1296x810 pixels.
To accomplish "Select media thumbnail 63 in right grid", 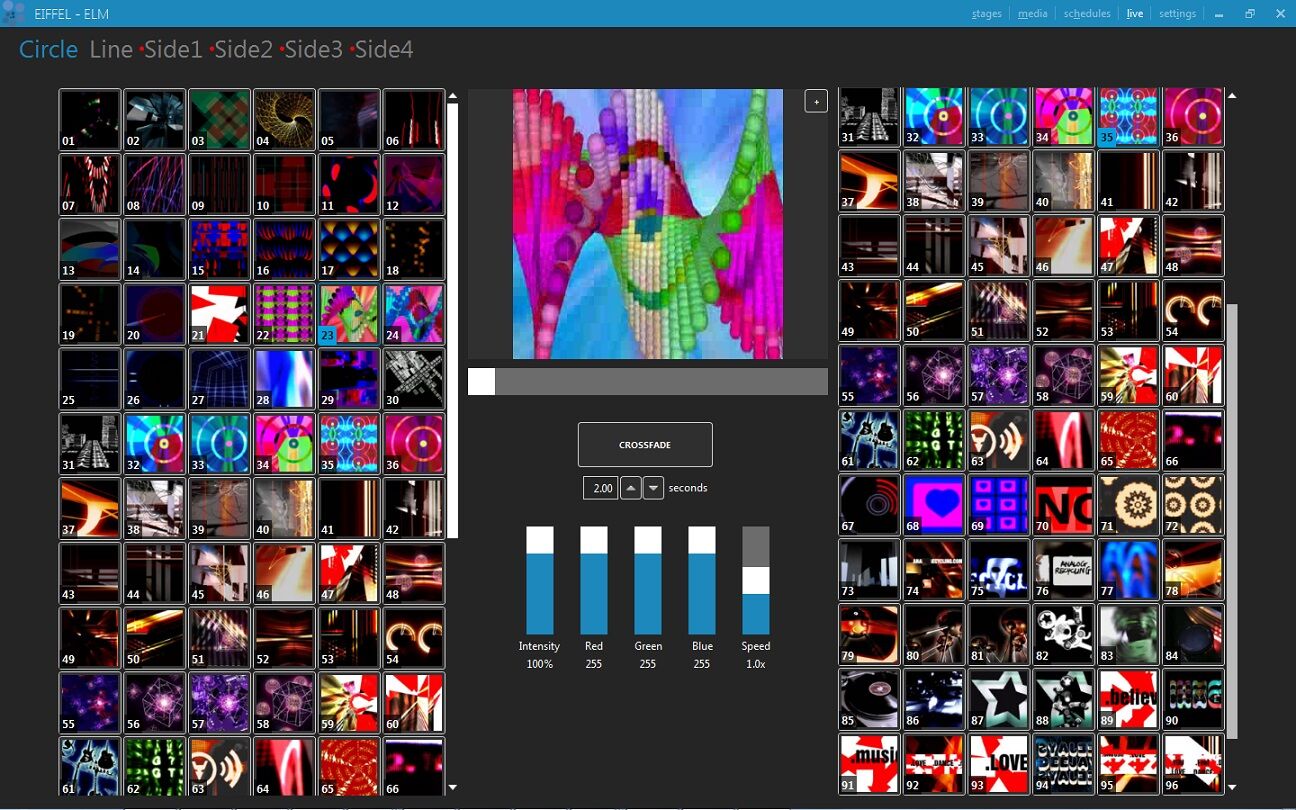I will [x=999, y=441].
